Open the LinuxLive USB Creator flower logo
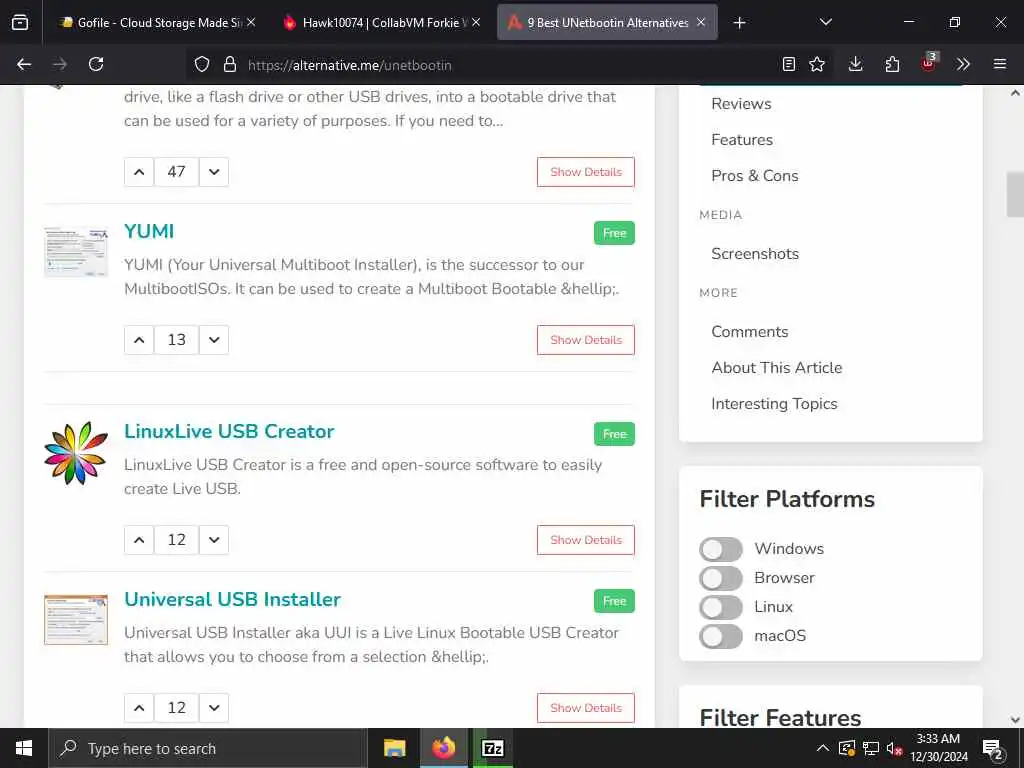 click(76, 453)
